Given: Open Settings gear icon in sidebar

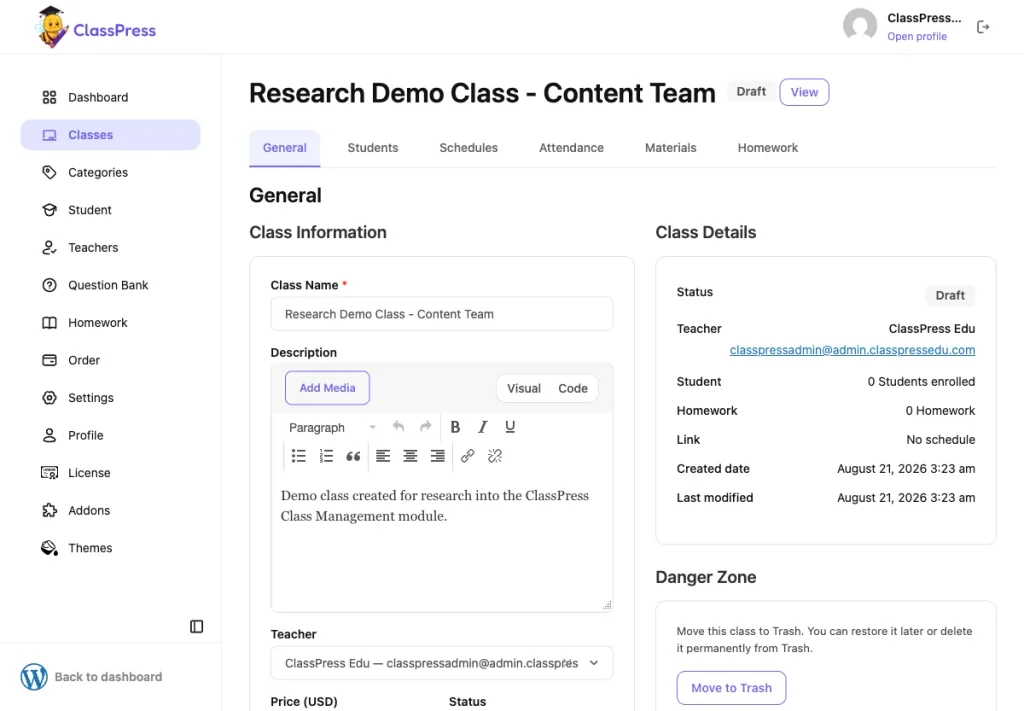Looking at the screenshot, I should [x=49, y=398].
